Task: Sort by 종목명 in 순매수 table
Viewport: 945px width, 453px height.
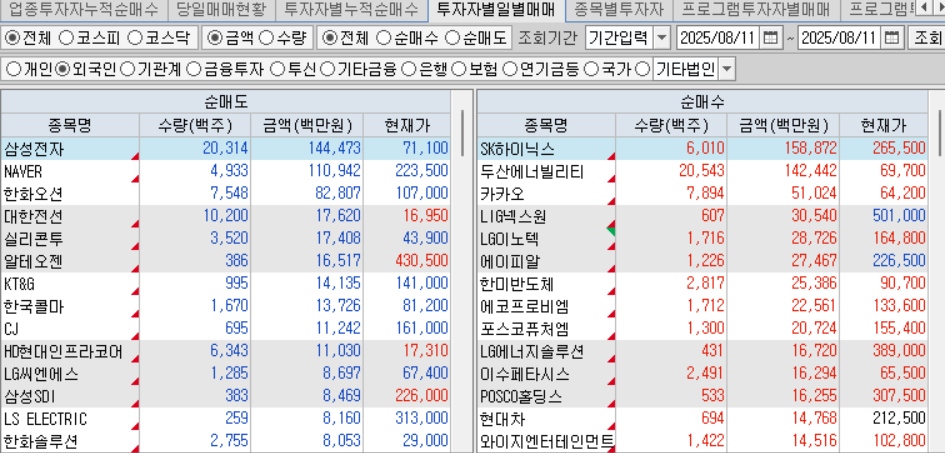Action: pos(546,125)
